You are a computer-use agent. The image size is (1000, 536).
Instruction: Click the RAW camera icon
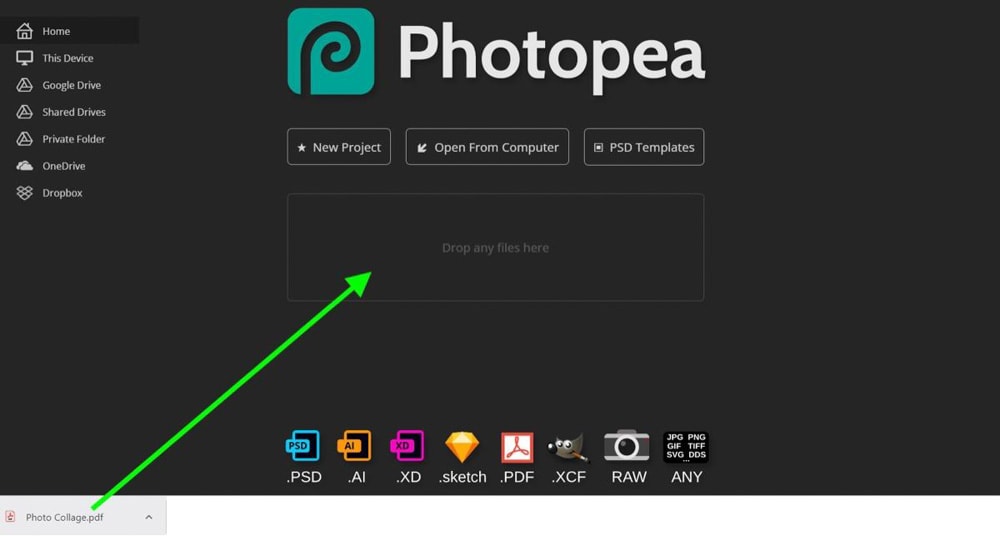tap(627, 445)
